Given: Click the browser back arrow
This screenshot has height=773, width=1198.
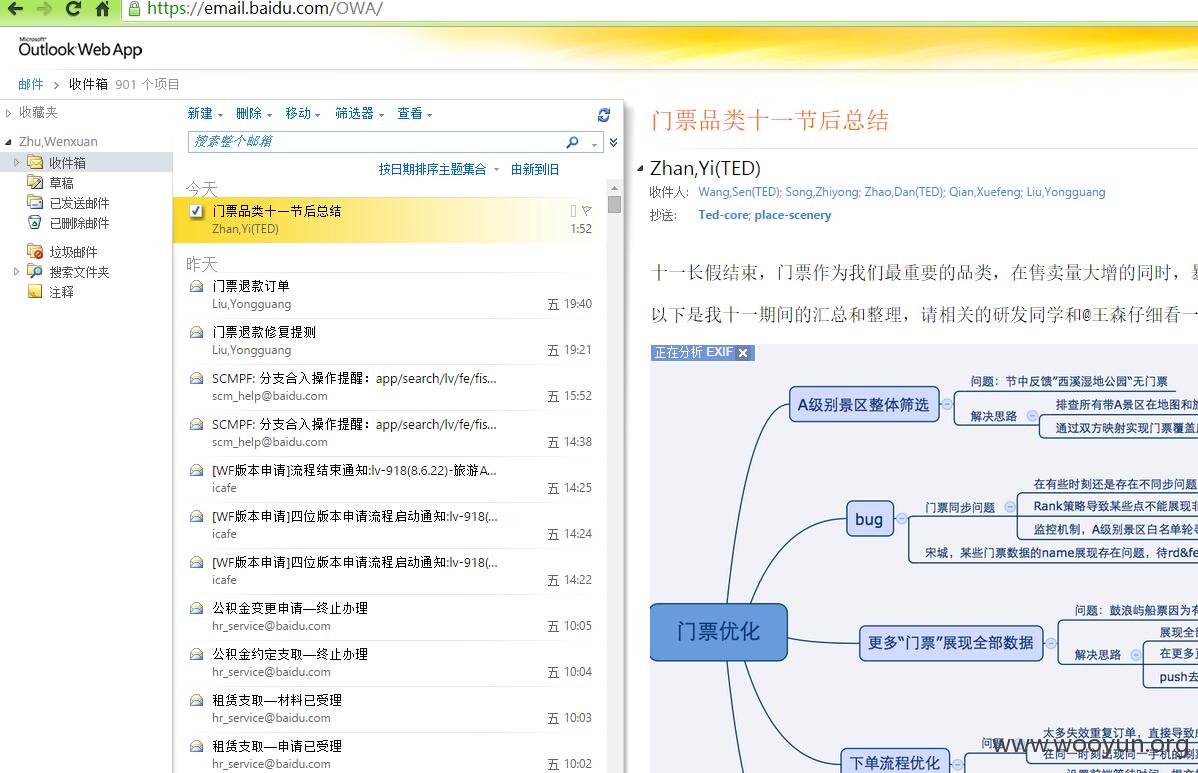Looking at the screenshot, I should (x=15, y=8).
